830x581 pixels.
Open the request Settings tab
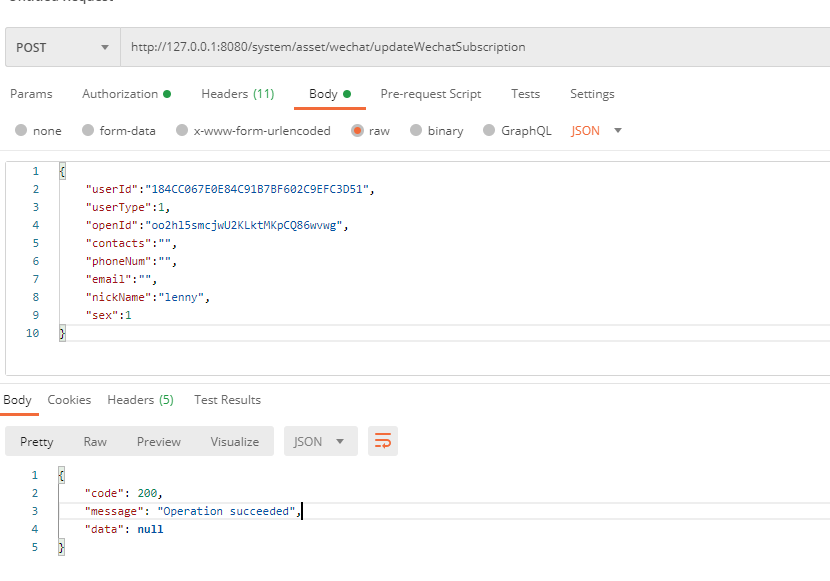592,94
